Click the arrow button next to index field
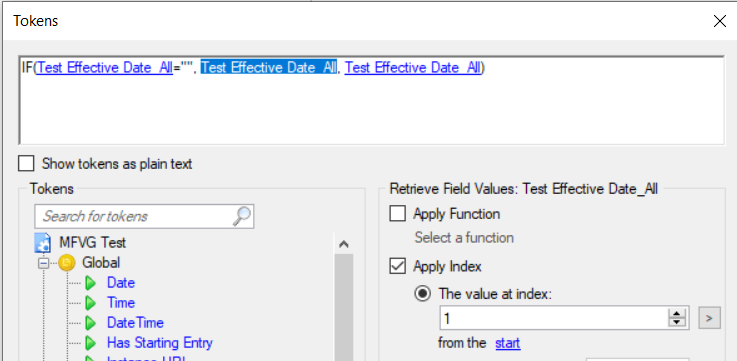Viewport: 737px width, 361px height. click(x=709, y=319)
